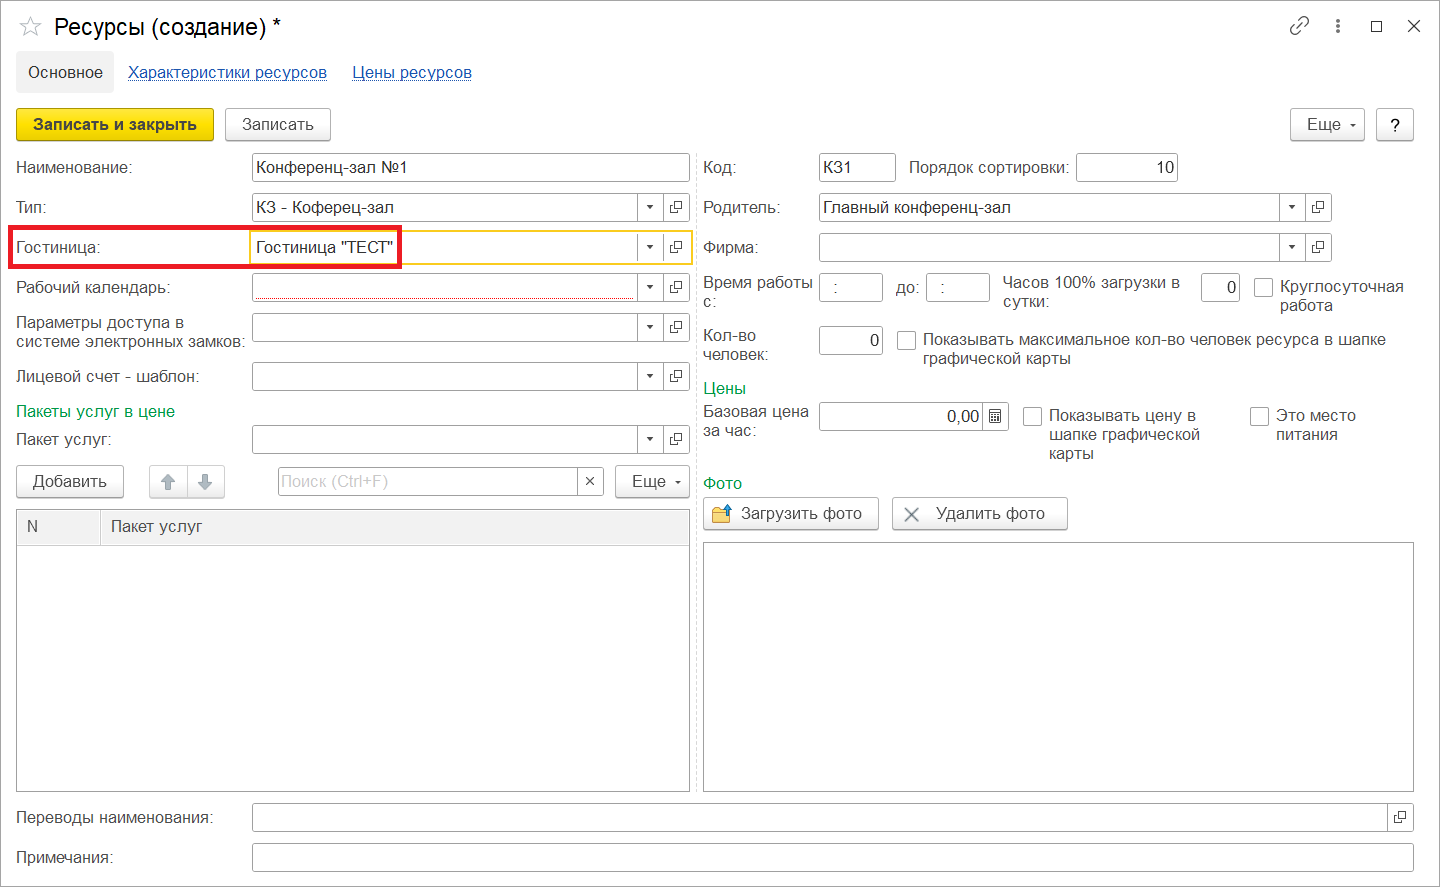Focus the Переводы наименования field
The width and height of the screenshot is (1440, 887).
[x=820, y=817]
